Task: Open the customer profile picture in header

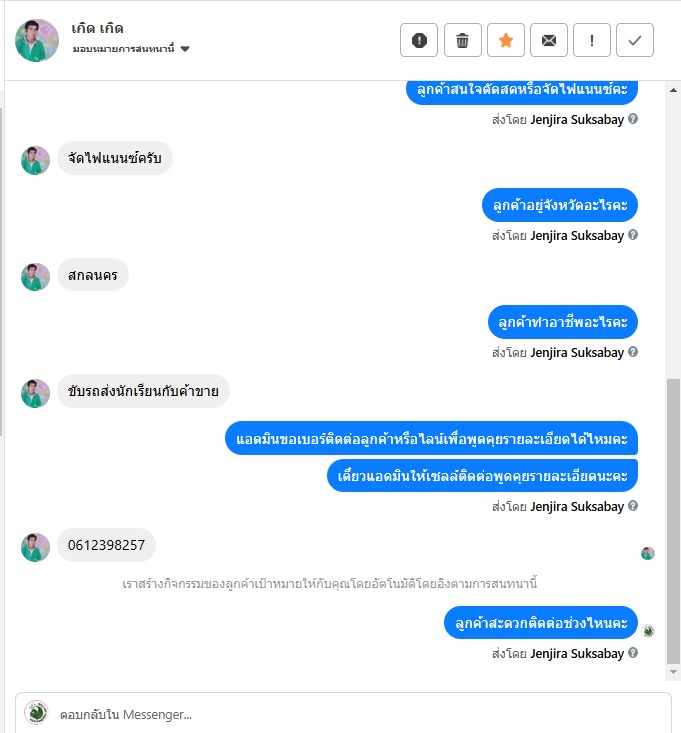Action: pyautogui.click(x=37, y=40)
